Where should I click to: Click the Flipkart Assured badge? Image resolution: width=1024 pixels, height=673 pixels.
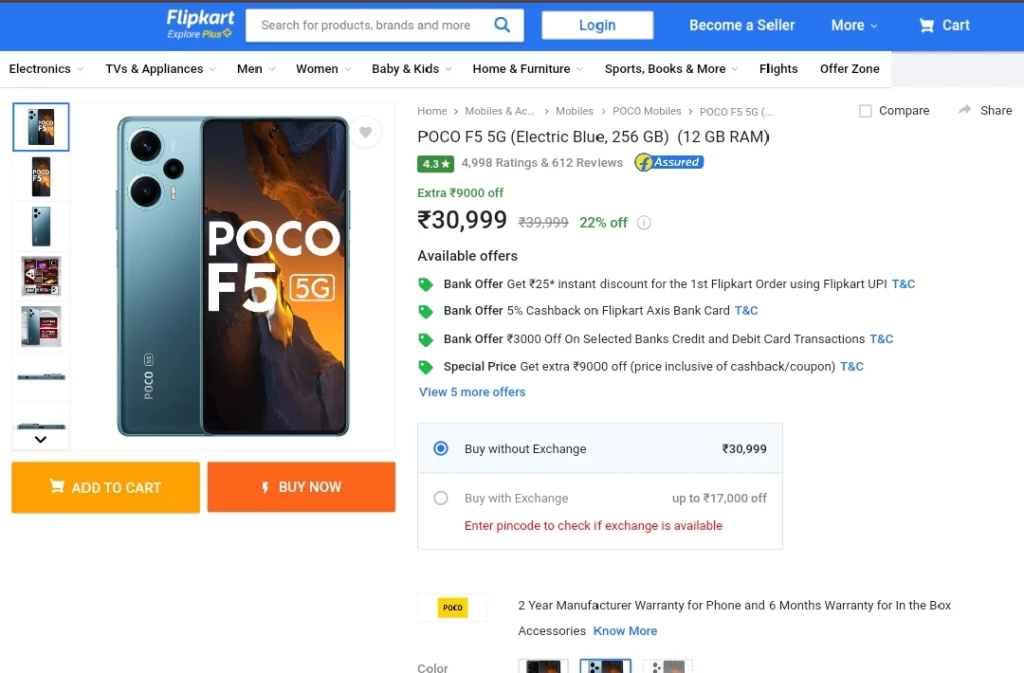[x=669, y=162]
